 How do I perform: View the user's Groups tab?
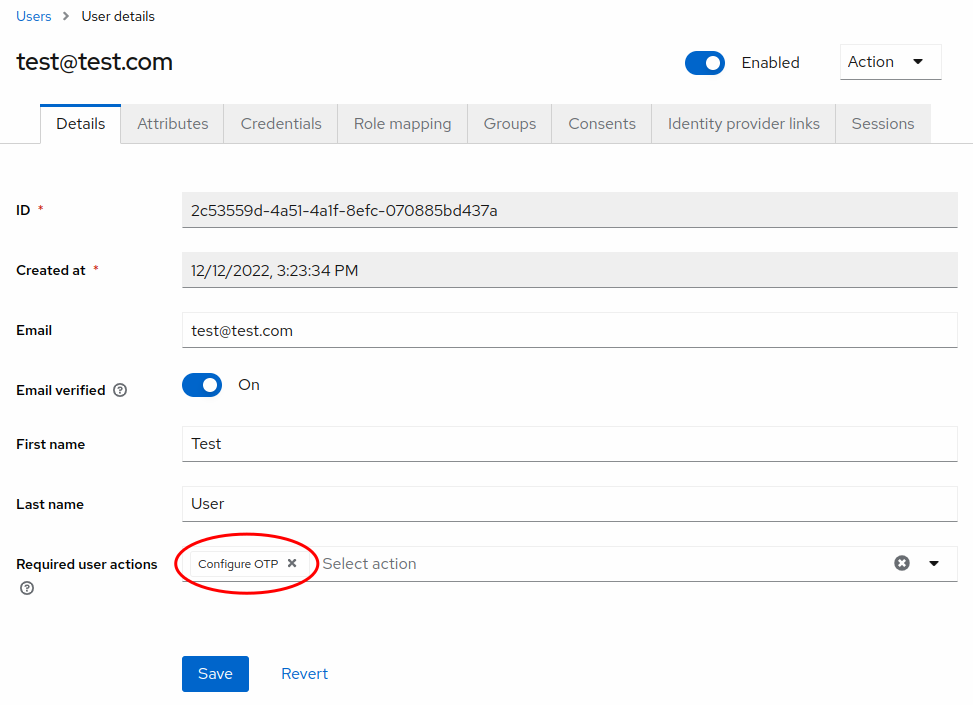(x=509, y=123)
